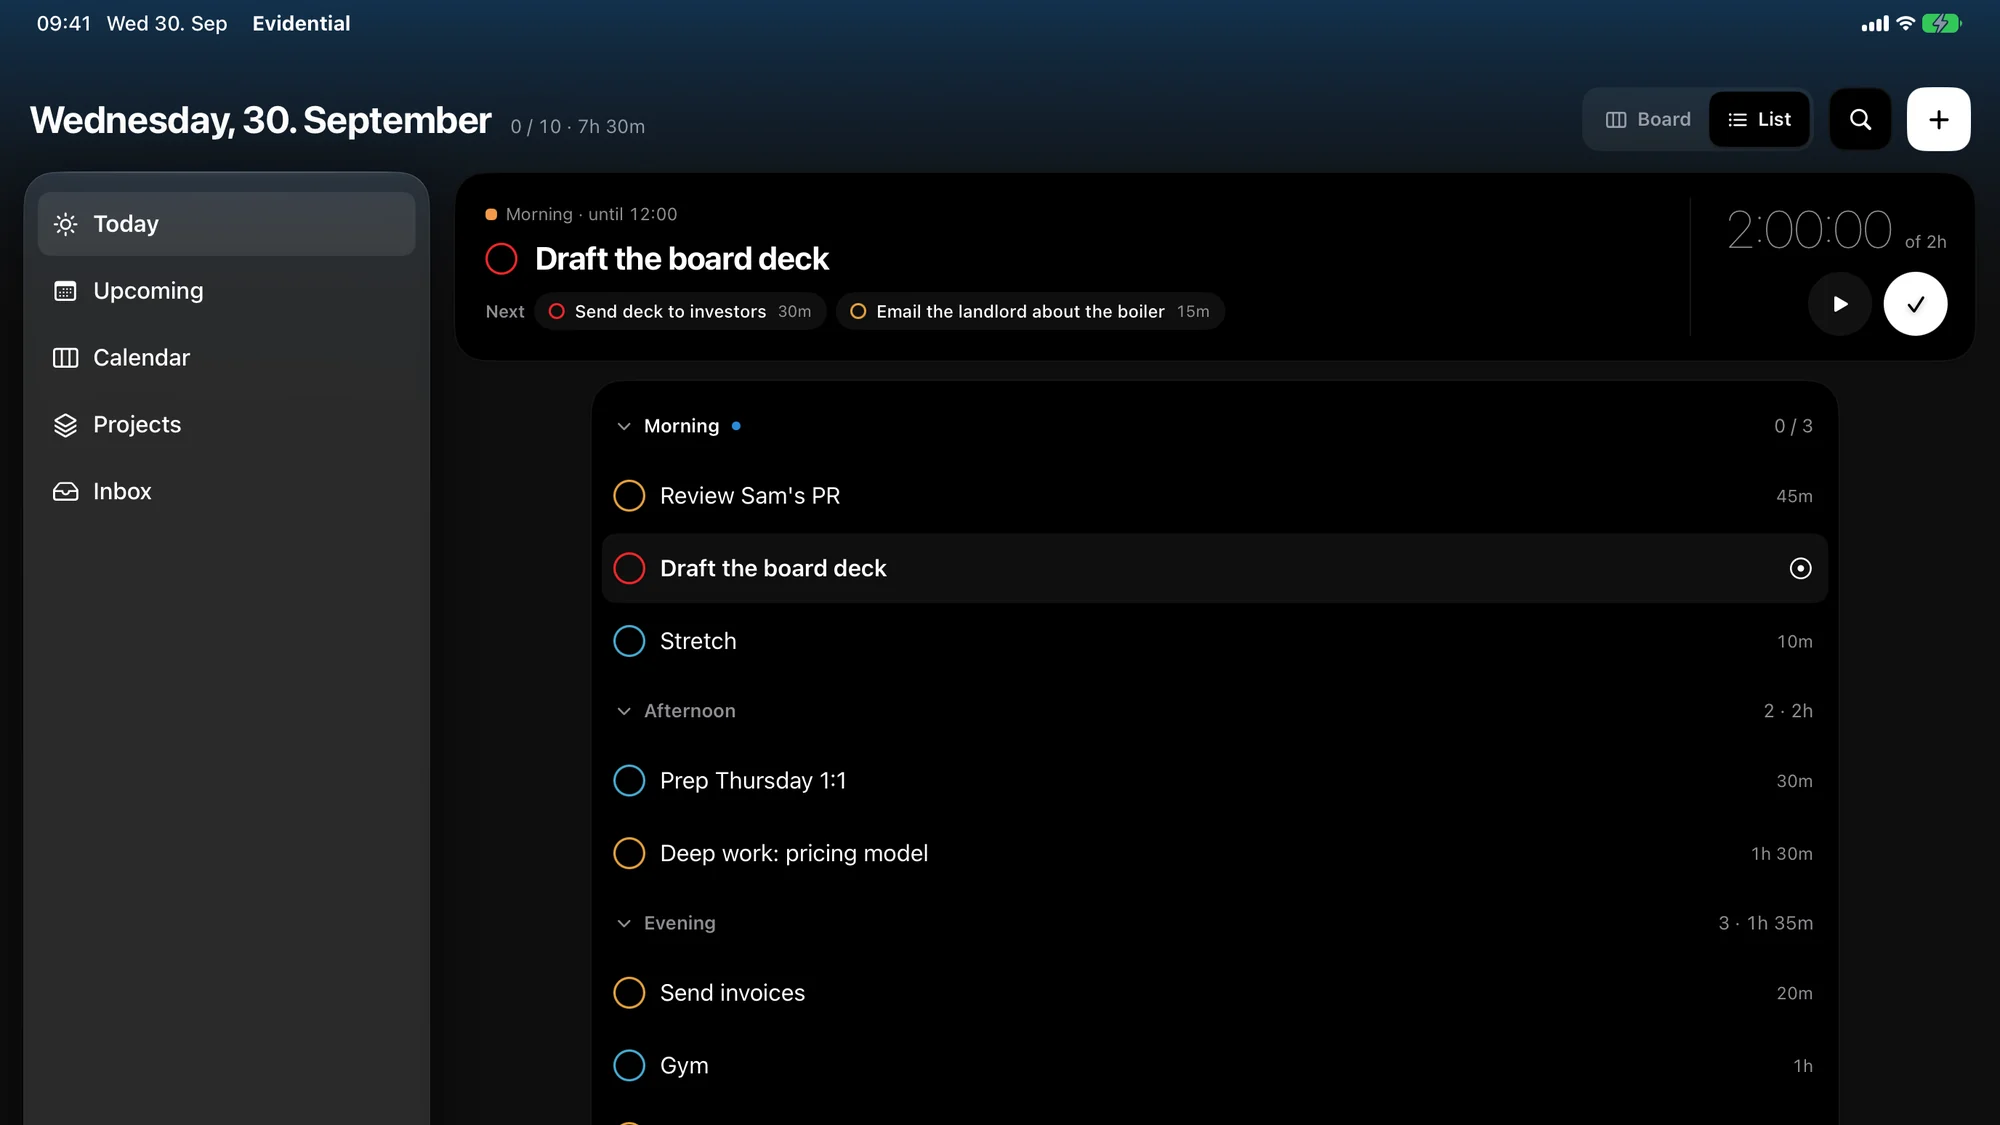Complete focus card Draft the board deck circle
The height and width of the screenshot is (1125, 2000).
(501, 259)
